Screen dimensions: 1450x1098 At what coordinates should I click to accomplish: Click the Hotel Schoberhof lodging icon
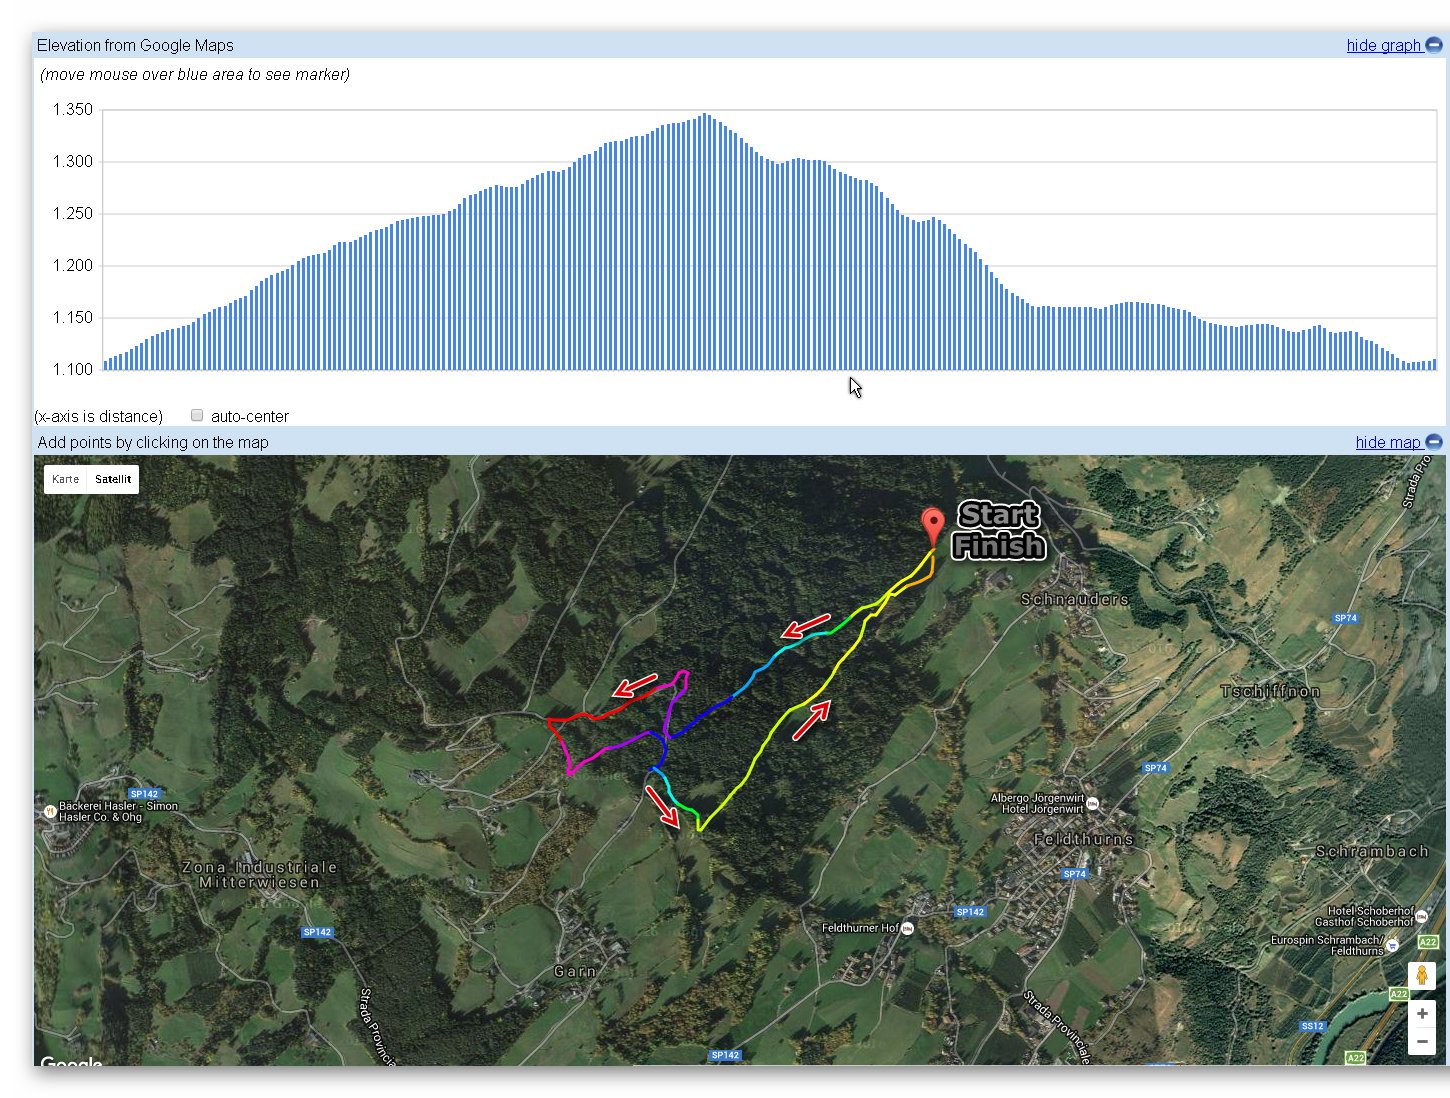[1421, 916]
